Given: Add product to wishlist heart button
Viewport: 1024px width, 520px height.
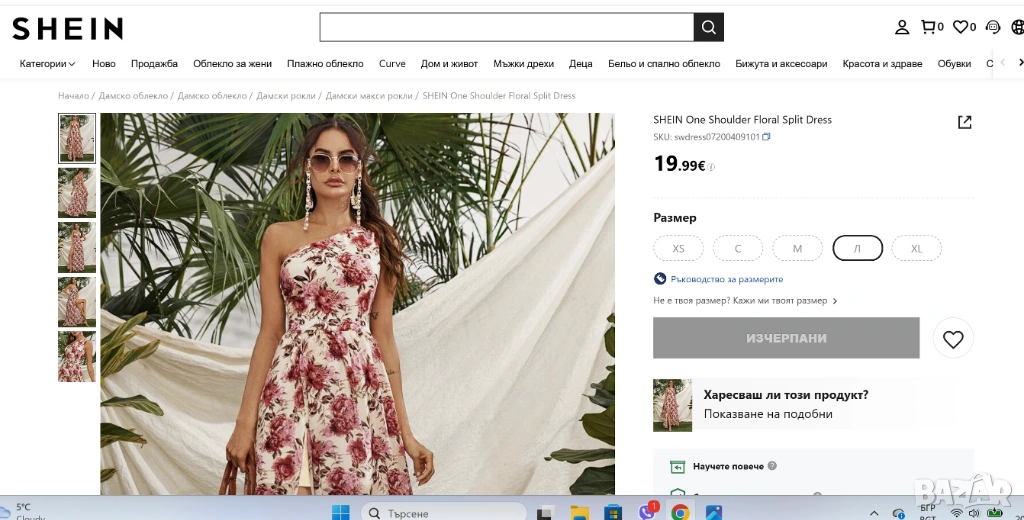Looking at the screenshot, I should 953,338.
